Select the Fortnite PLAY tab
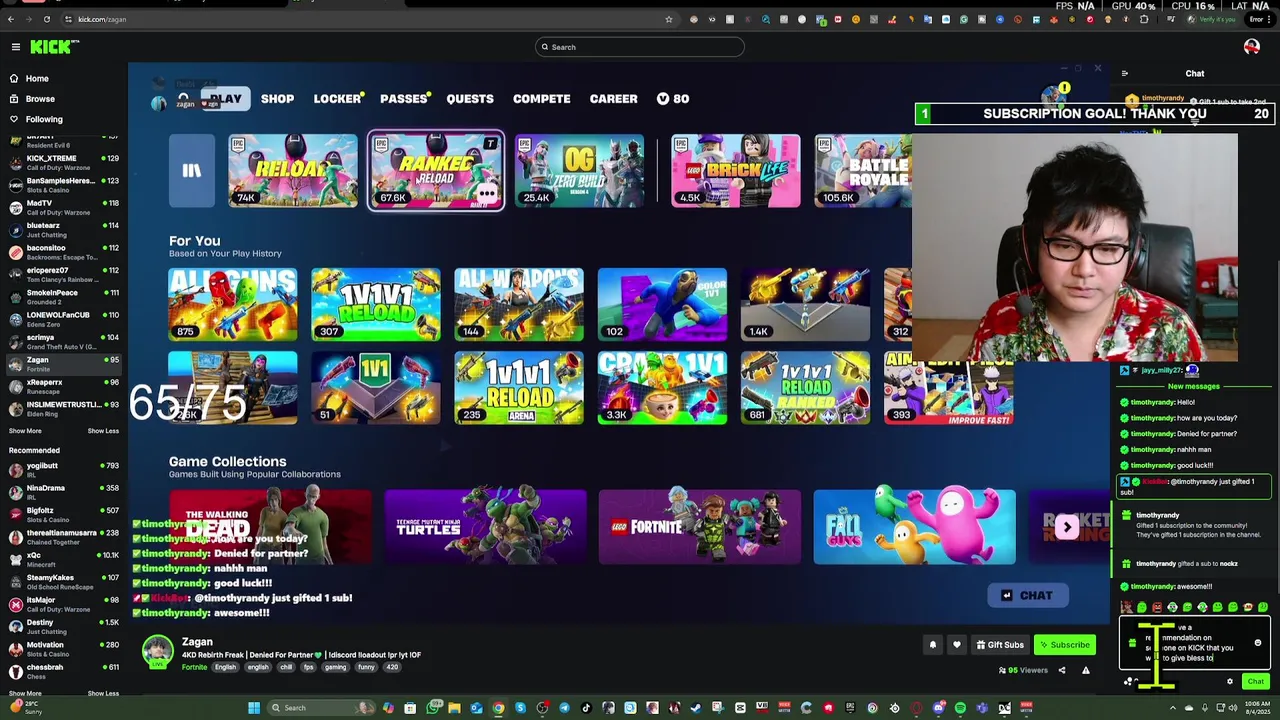Screen dimensions: 1280x720 226,99
